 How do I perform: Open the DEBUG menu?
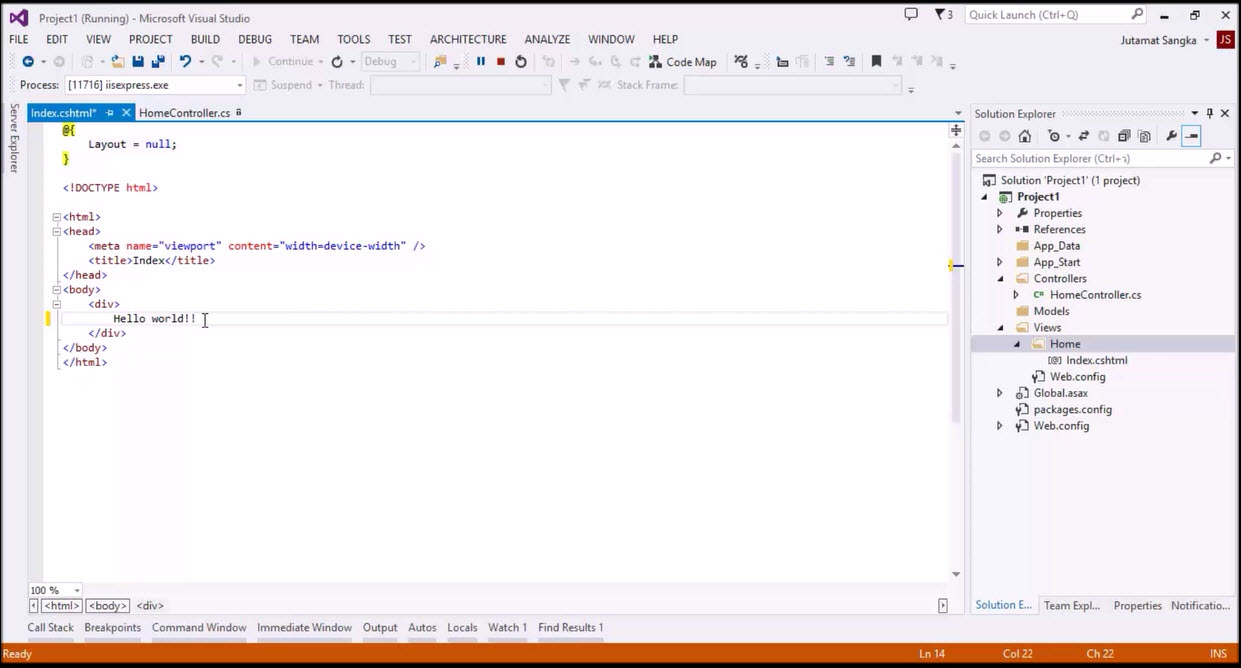pyautogui.click(x=254, y=39)
